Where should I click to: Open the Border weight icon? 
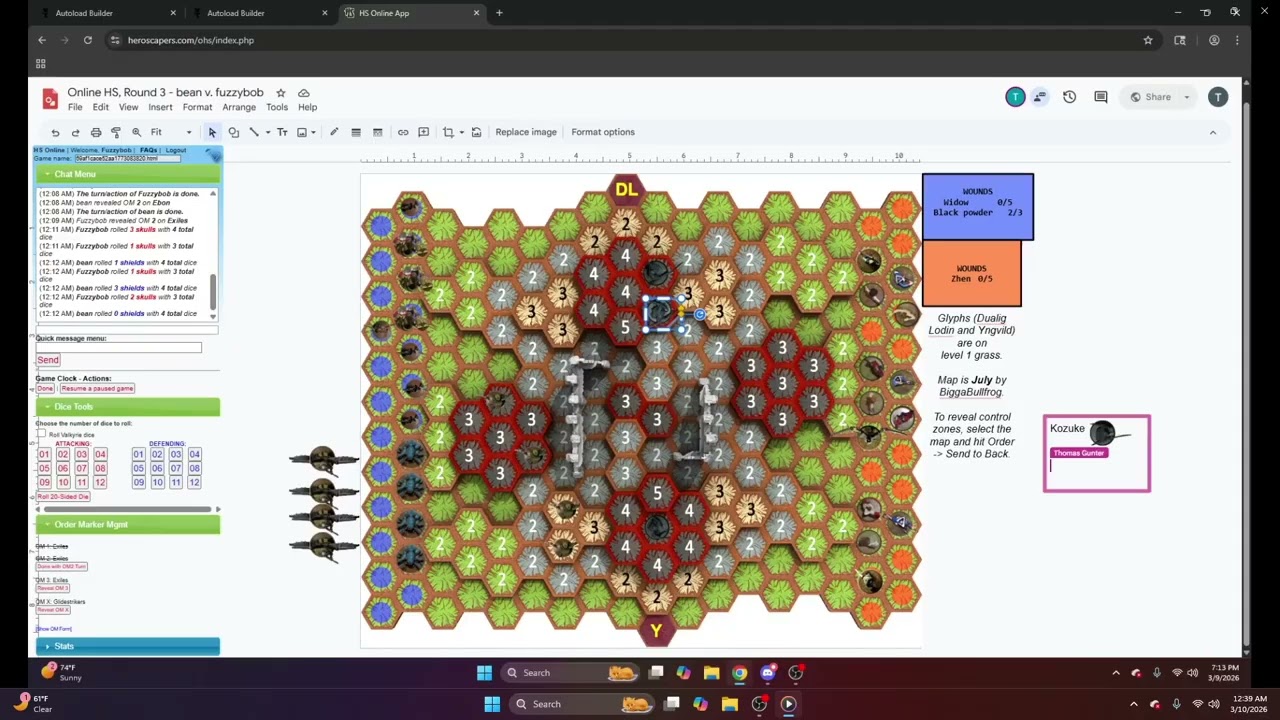pyautogui.click(x=355, y=132)
